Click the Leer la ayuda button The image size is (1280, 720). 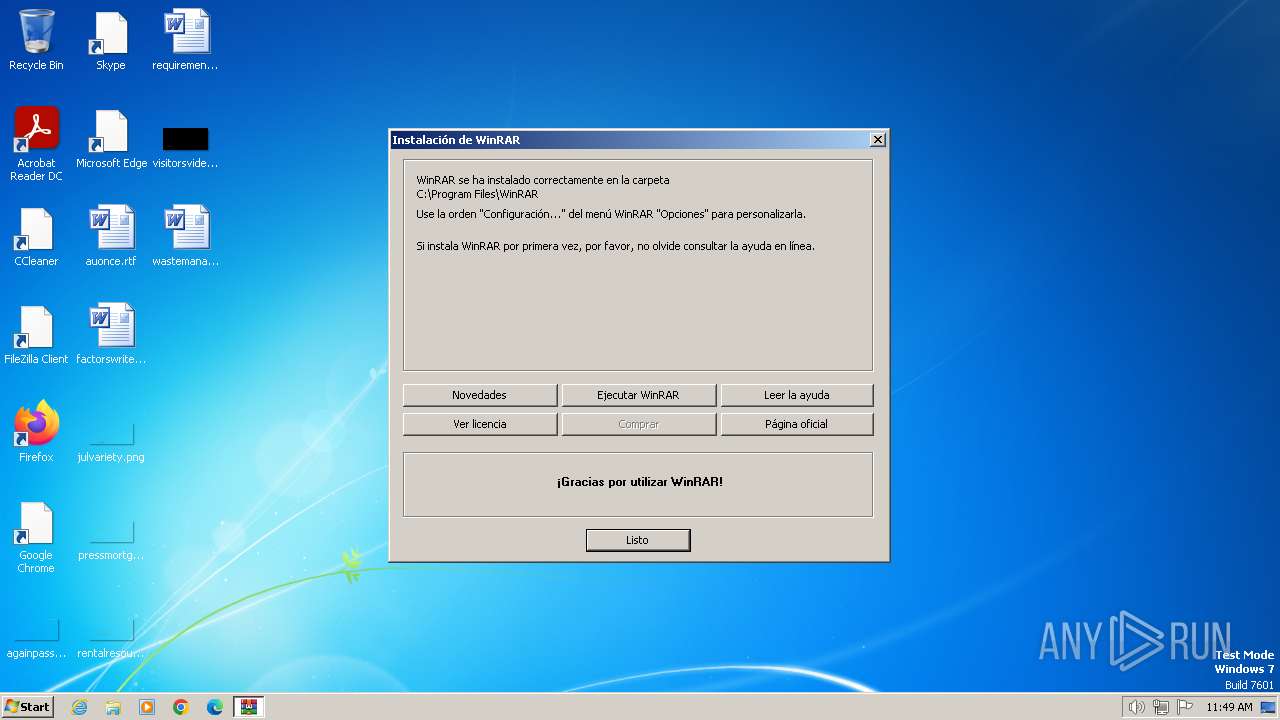797,395
